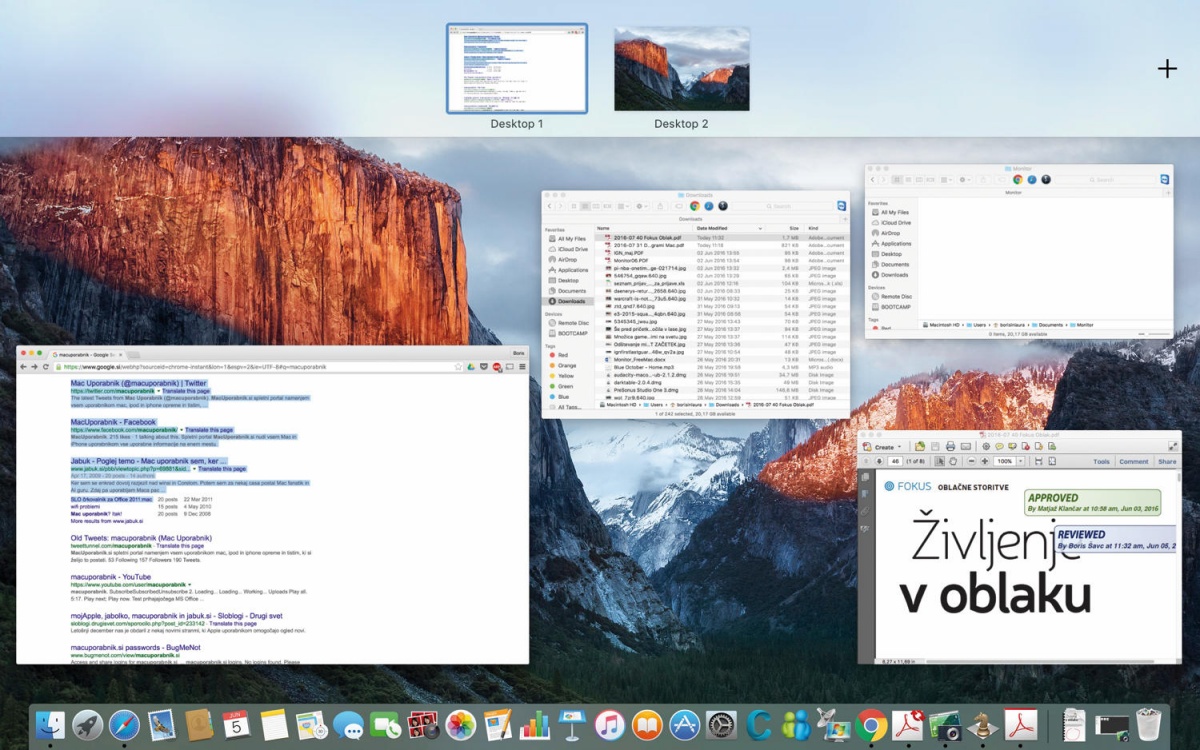This screenshot has height=750, width=1200.
Task: Click Chrome reload button
Action: pos(46,367)
